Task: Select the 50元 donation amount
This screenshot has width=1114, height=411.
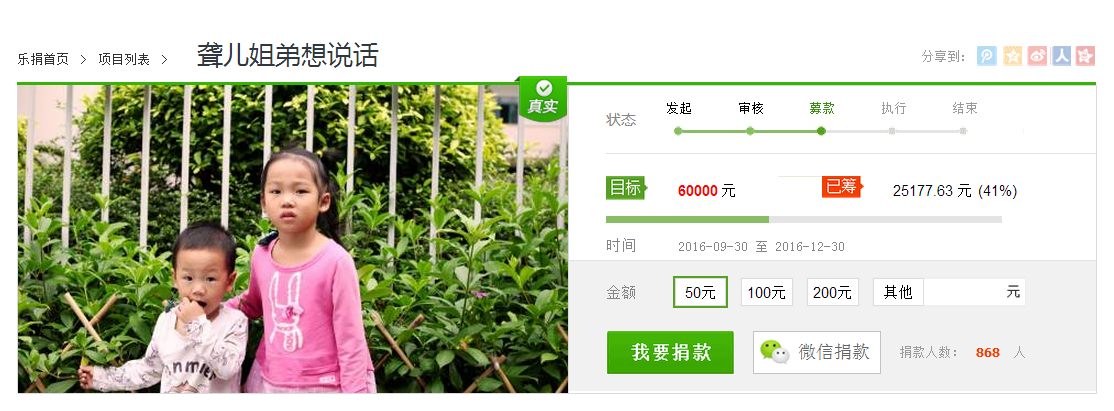Action: pyautogui.click(x=701, y=292)
